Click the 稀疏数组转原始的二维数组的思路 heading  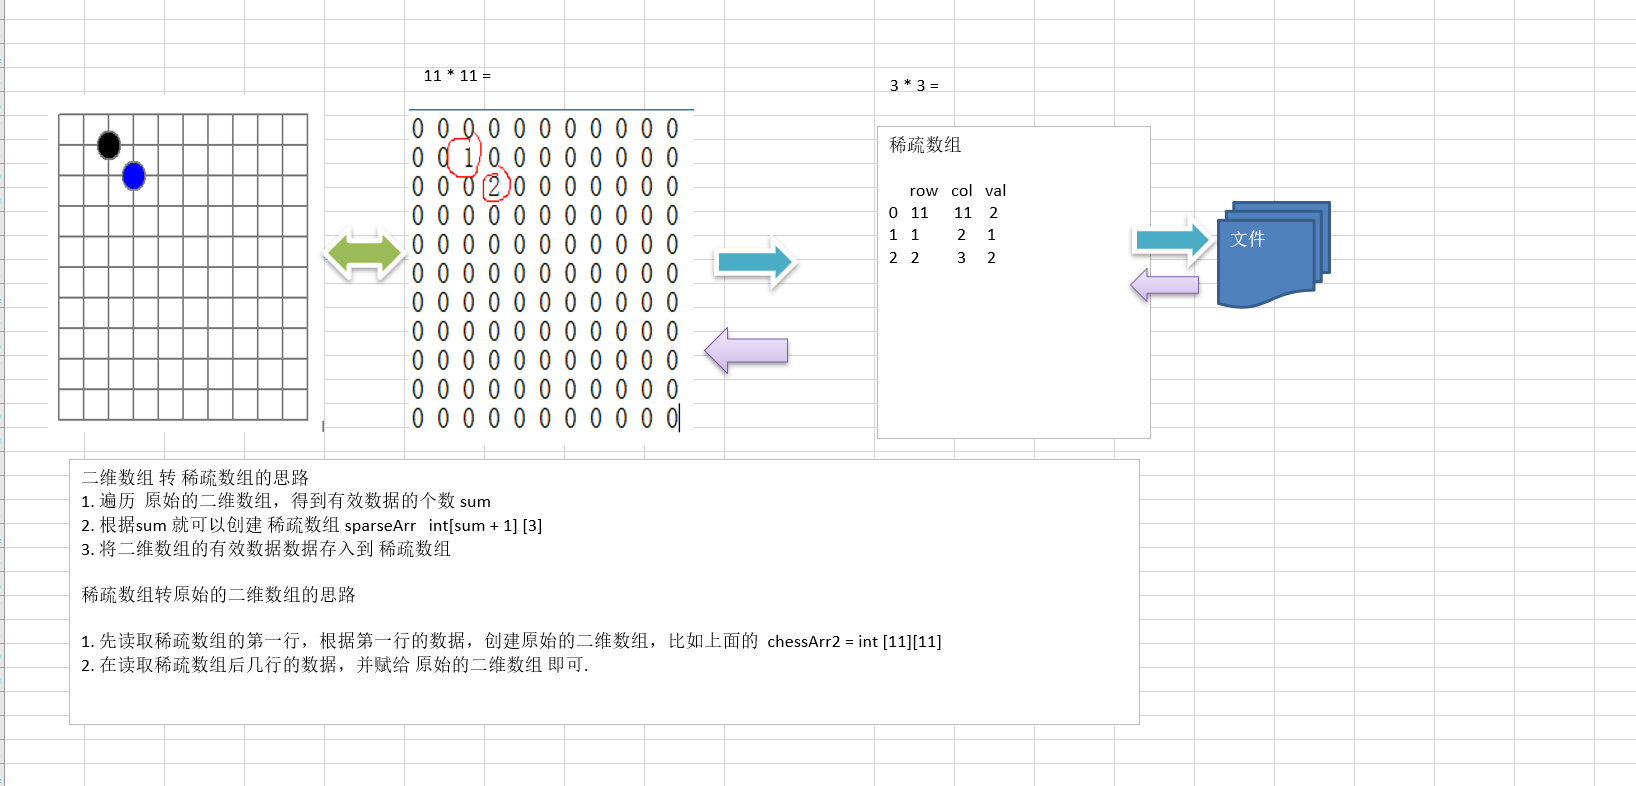pos(218,595)
